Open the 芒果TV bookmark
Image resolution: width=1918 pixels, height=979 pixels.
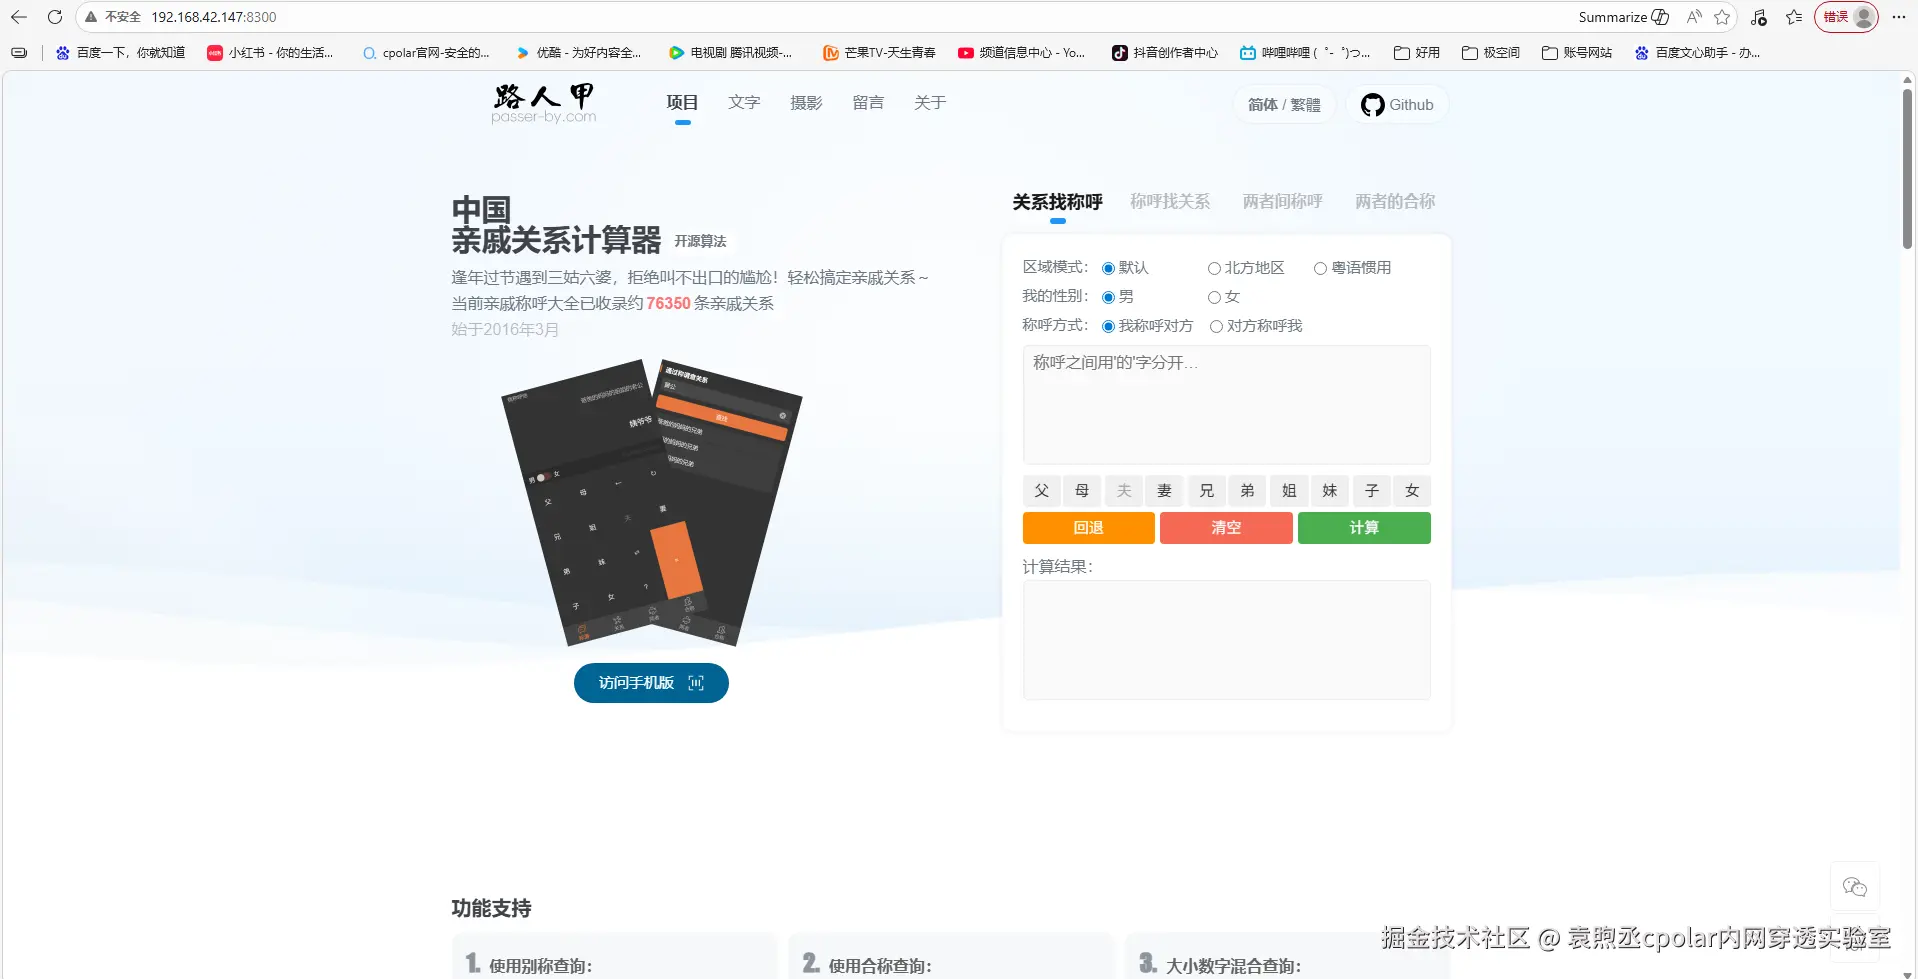[x=880, y=53]
